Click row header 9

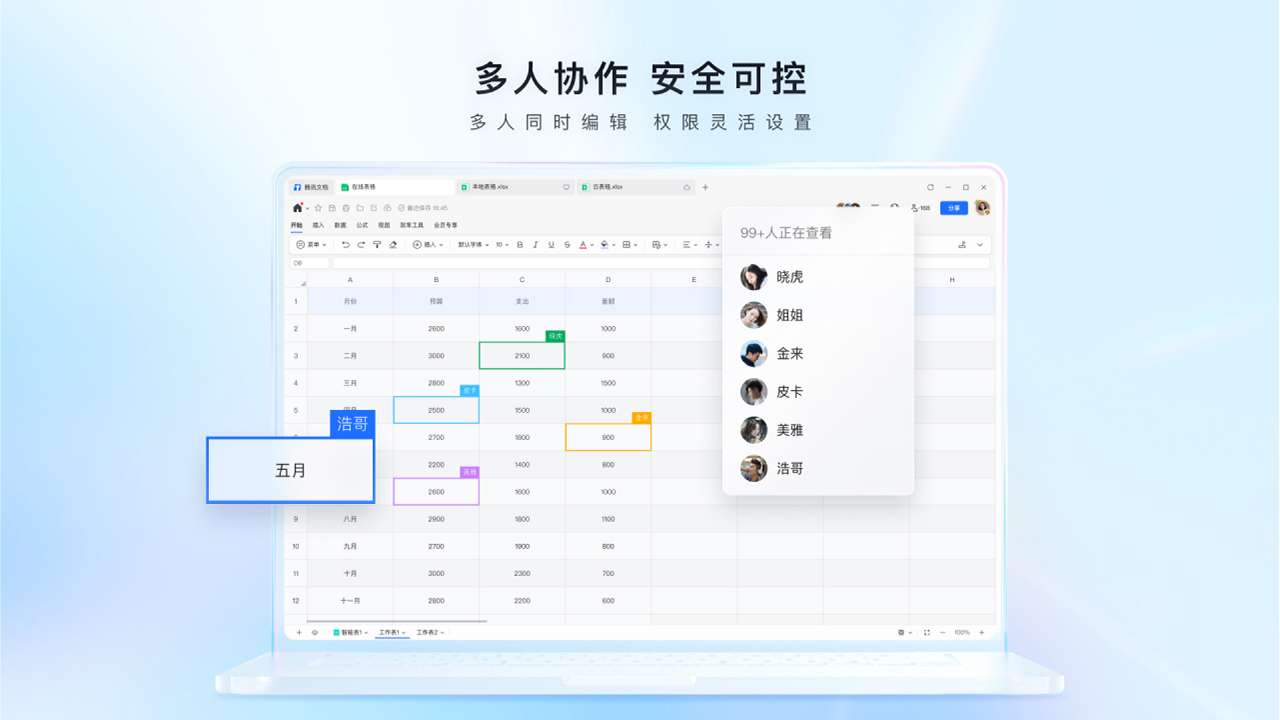[296, 519]
